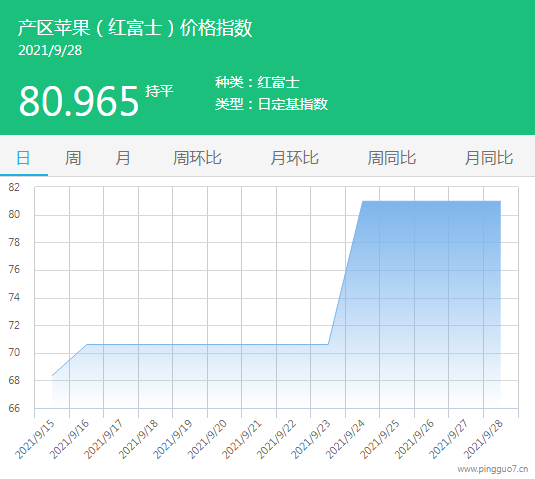Click the 2021/9/24 x-axis label
The width and height of the screenshot is (535, 479).
coord(345,439)
